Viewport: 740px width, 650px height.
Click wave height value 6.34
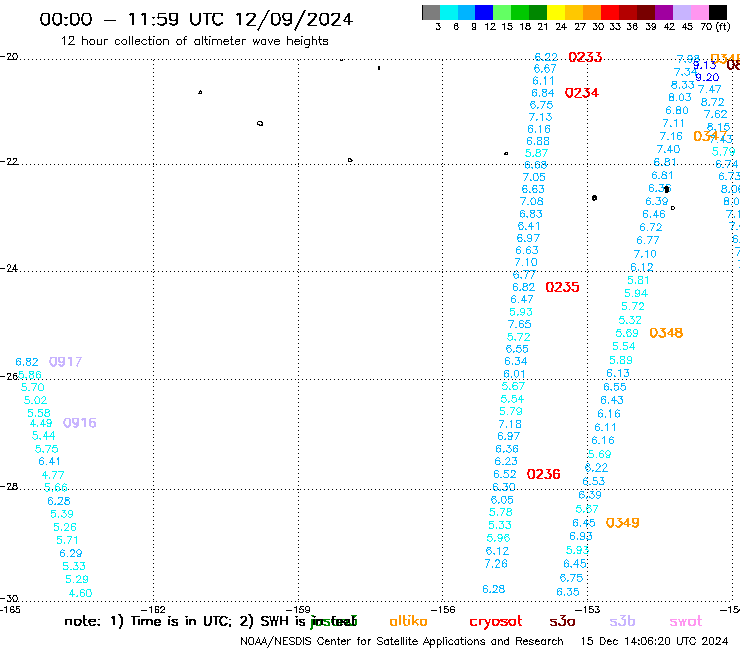point(516,362)
